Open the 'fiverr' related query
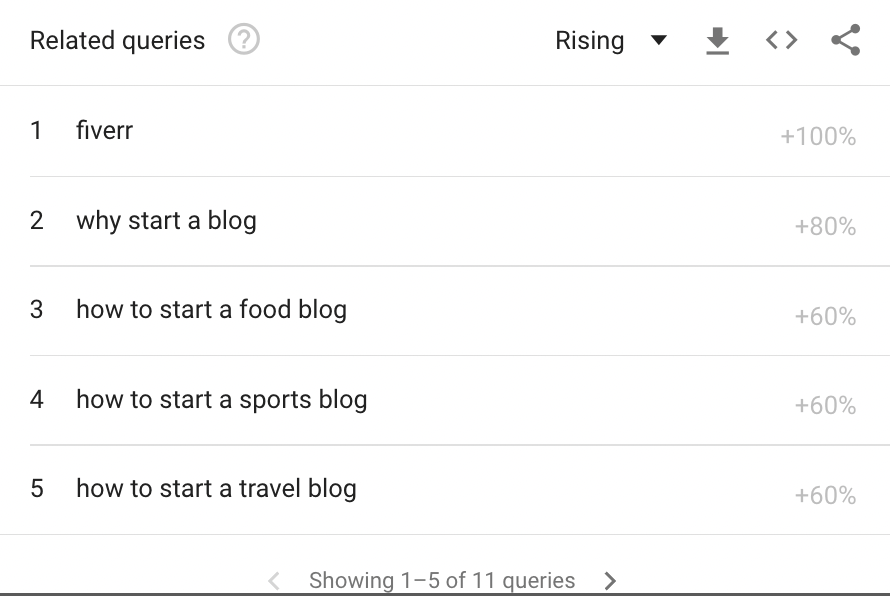This screenshot has width=890, height=596. [104, 130]
